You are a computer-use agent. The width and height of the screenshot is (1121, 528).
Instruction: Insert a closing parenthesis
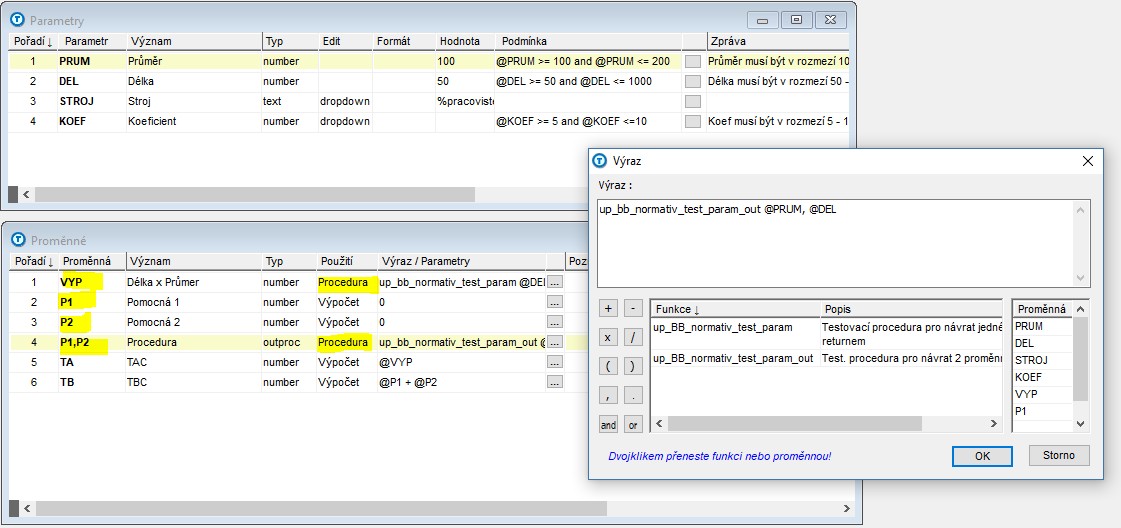(633, 367)
